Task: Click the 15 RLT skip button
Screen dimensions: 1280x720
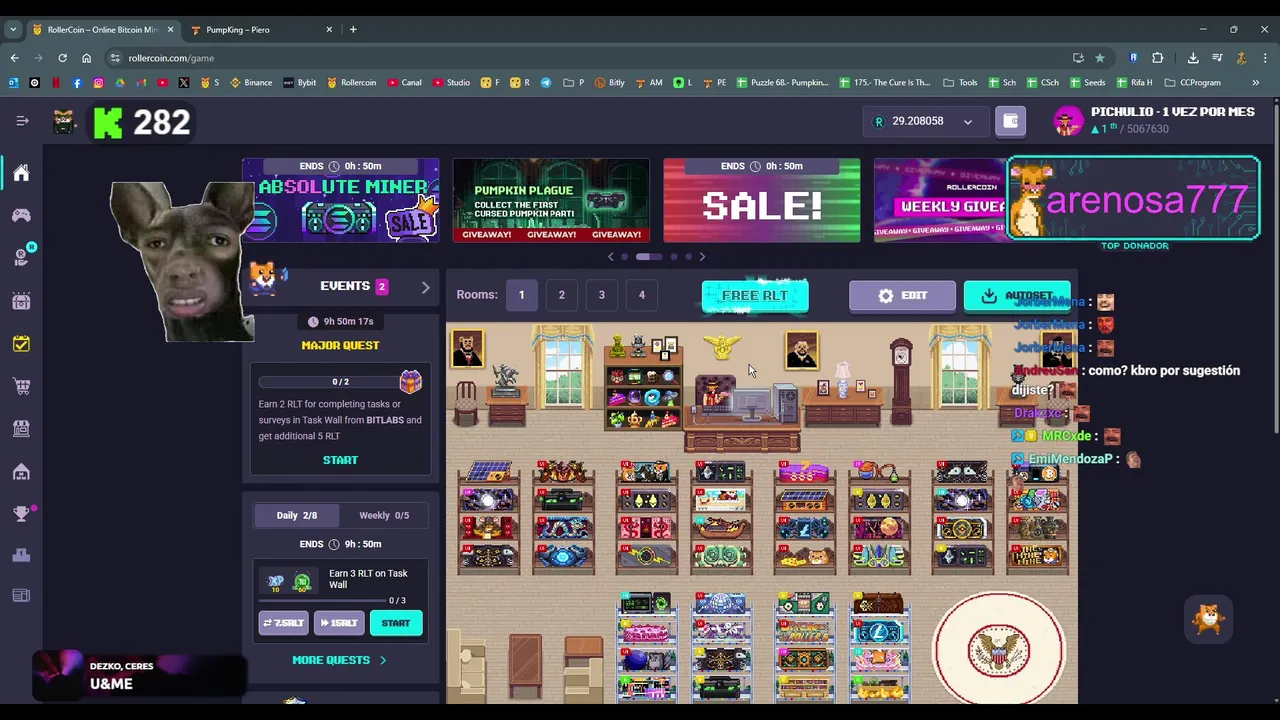Action: point(339,623)
